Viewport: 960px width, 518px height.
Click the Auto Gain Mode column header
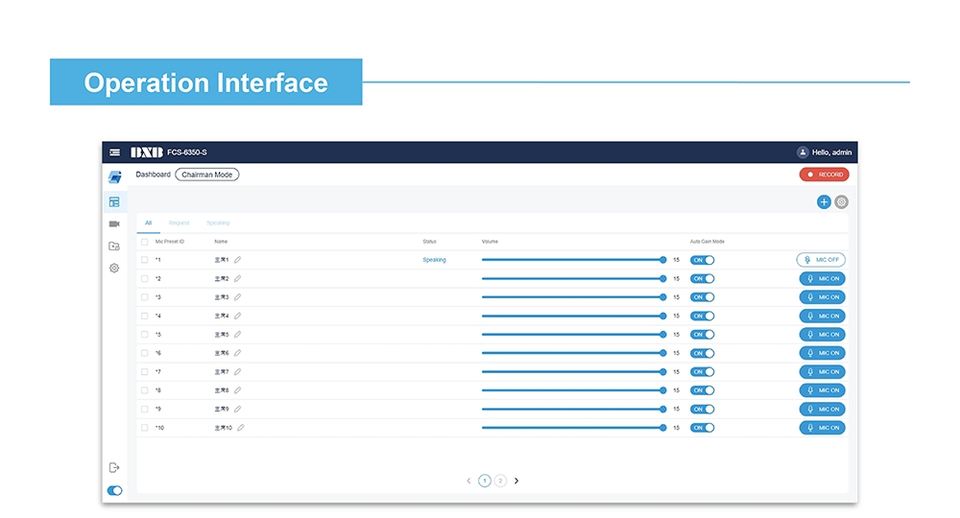point(707,242)
